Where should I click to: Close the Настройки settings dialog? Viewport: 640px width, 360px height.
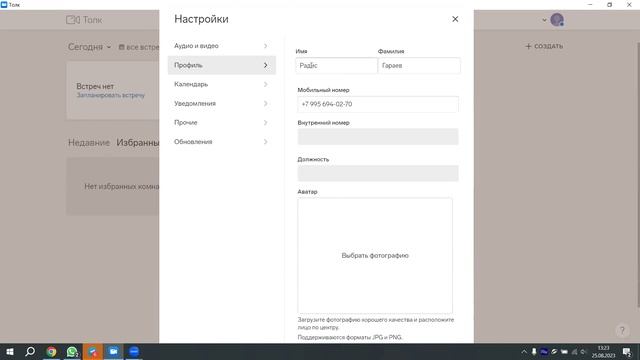tap(455, 19)
